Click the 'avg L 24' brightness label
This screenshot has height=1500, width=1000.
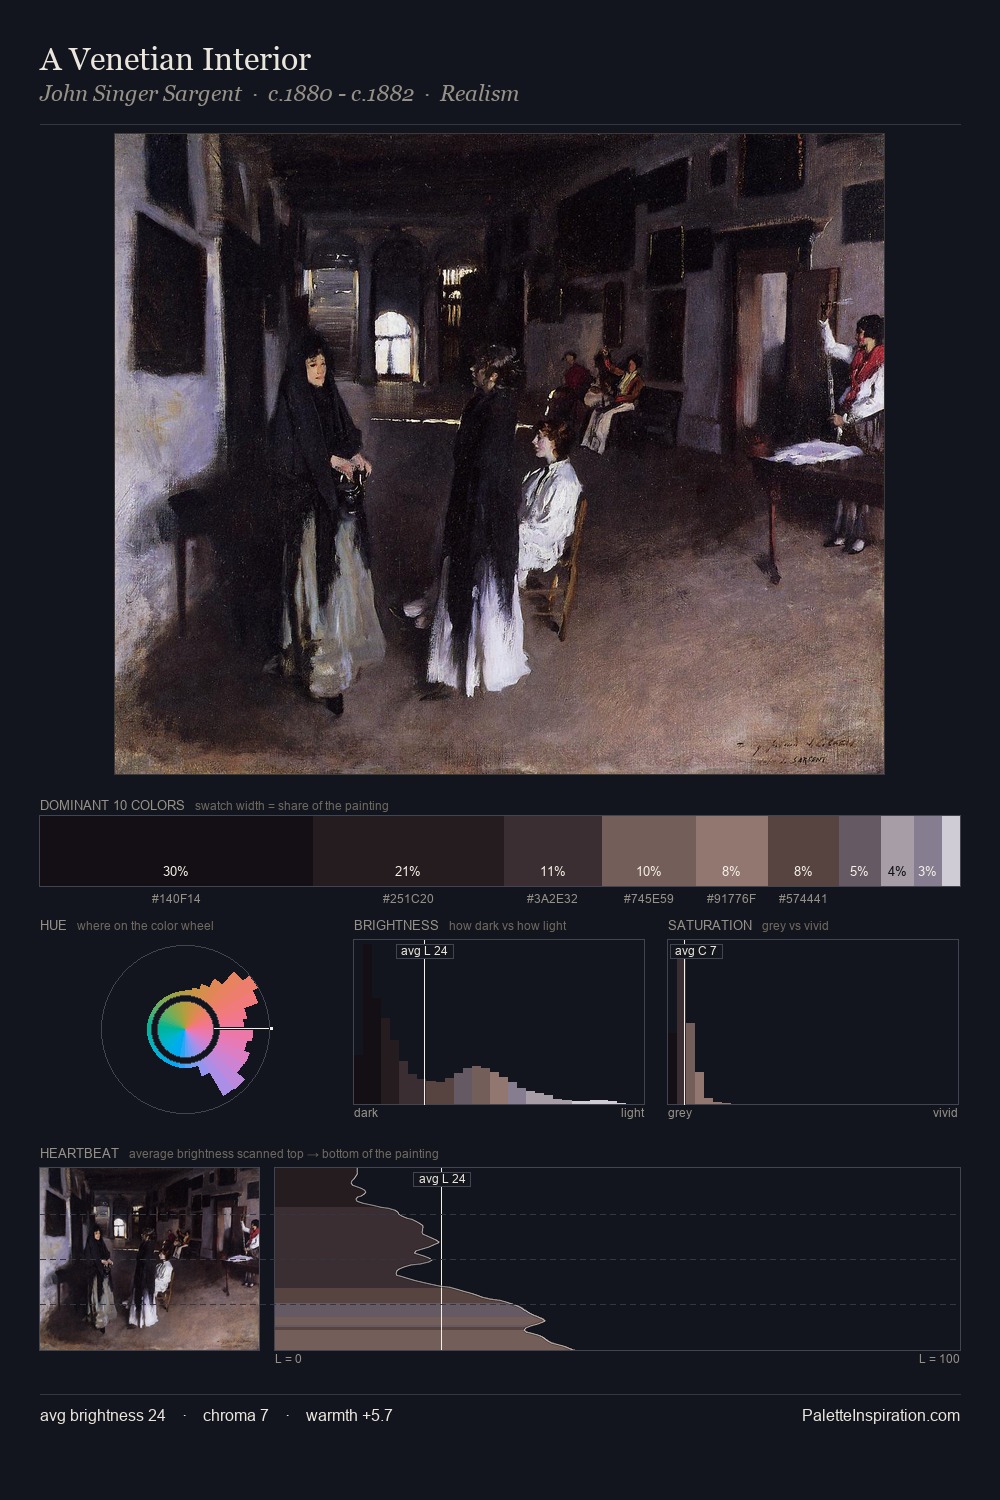[x=424, y=951]
